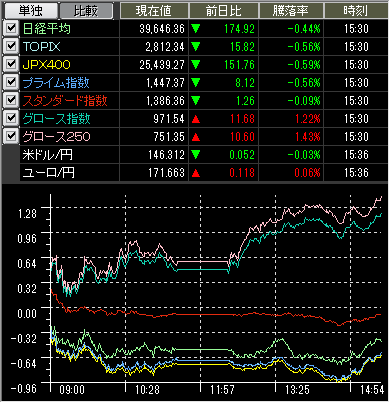The height and width of the screenshot is (403, 390).
Task: Click the 0.06% change rate
Action: [x=308, y=173]
